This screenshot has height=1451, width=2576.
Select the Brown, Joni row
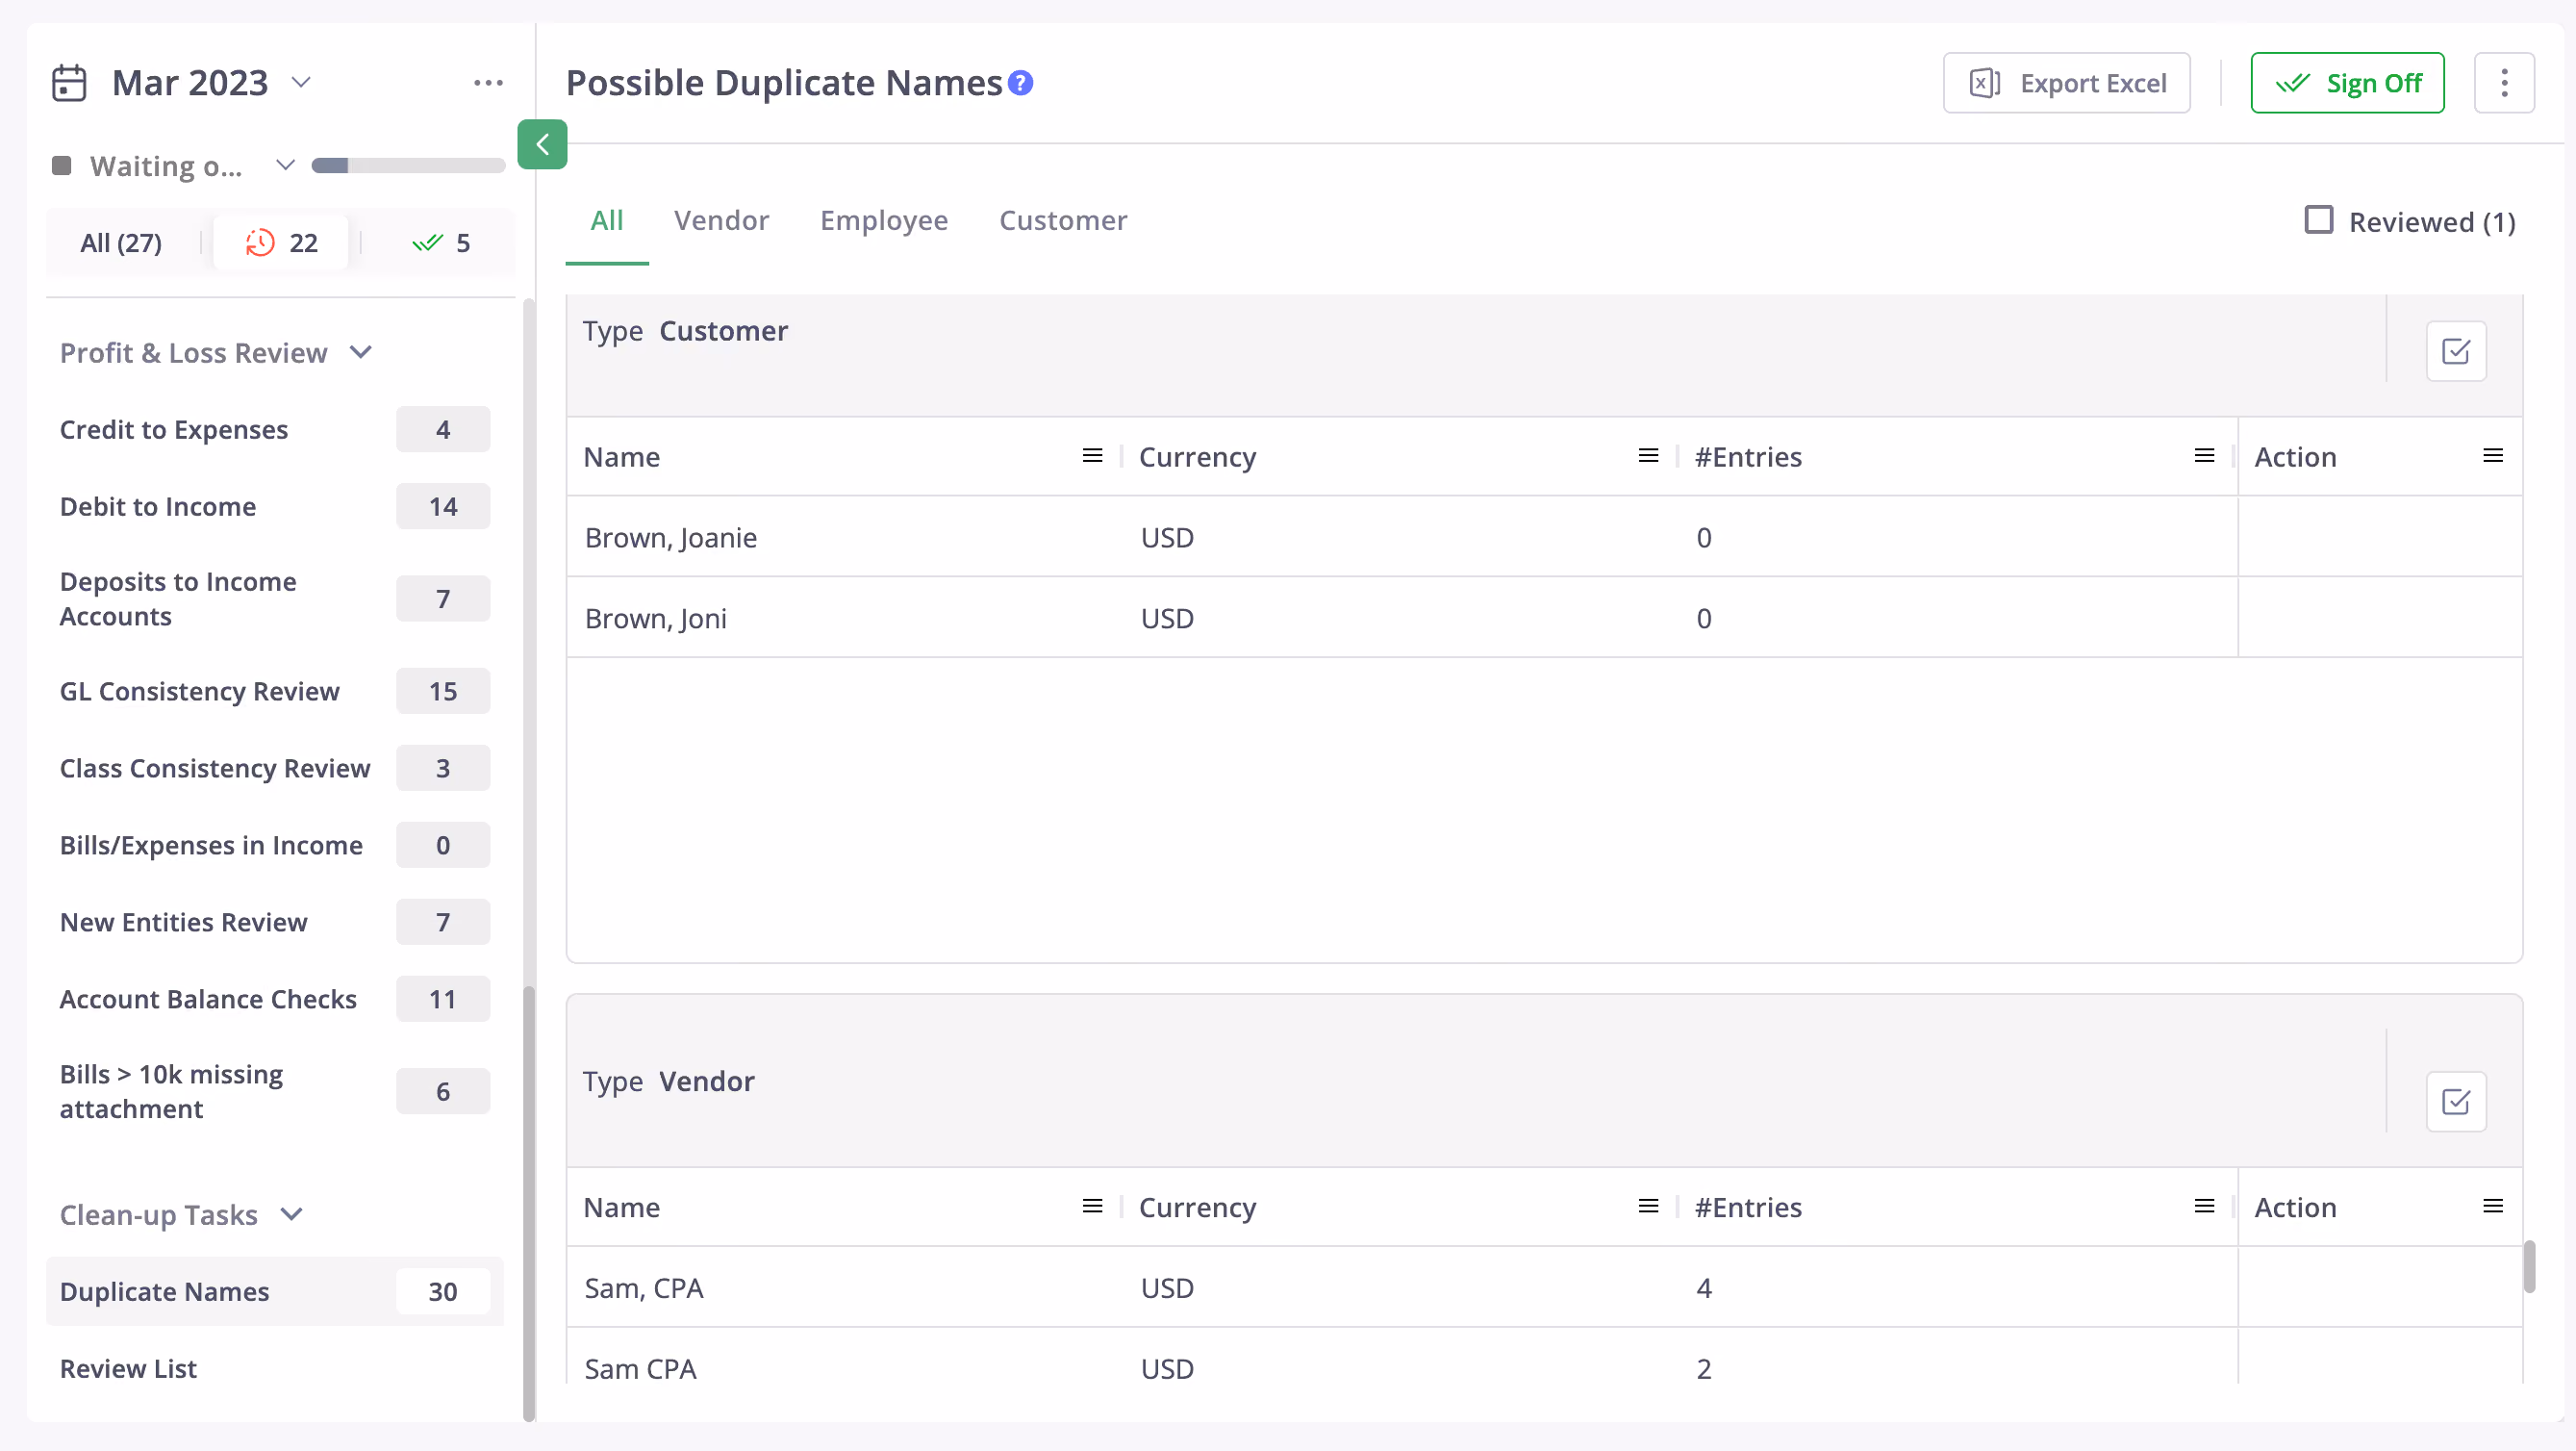point(1544,618)
